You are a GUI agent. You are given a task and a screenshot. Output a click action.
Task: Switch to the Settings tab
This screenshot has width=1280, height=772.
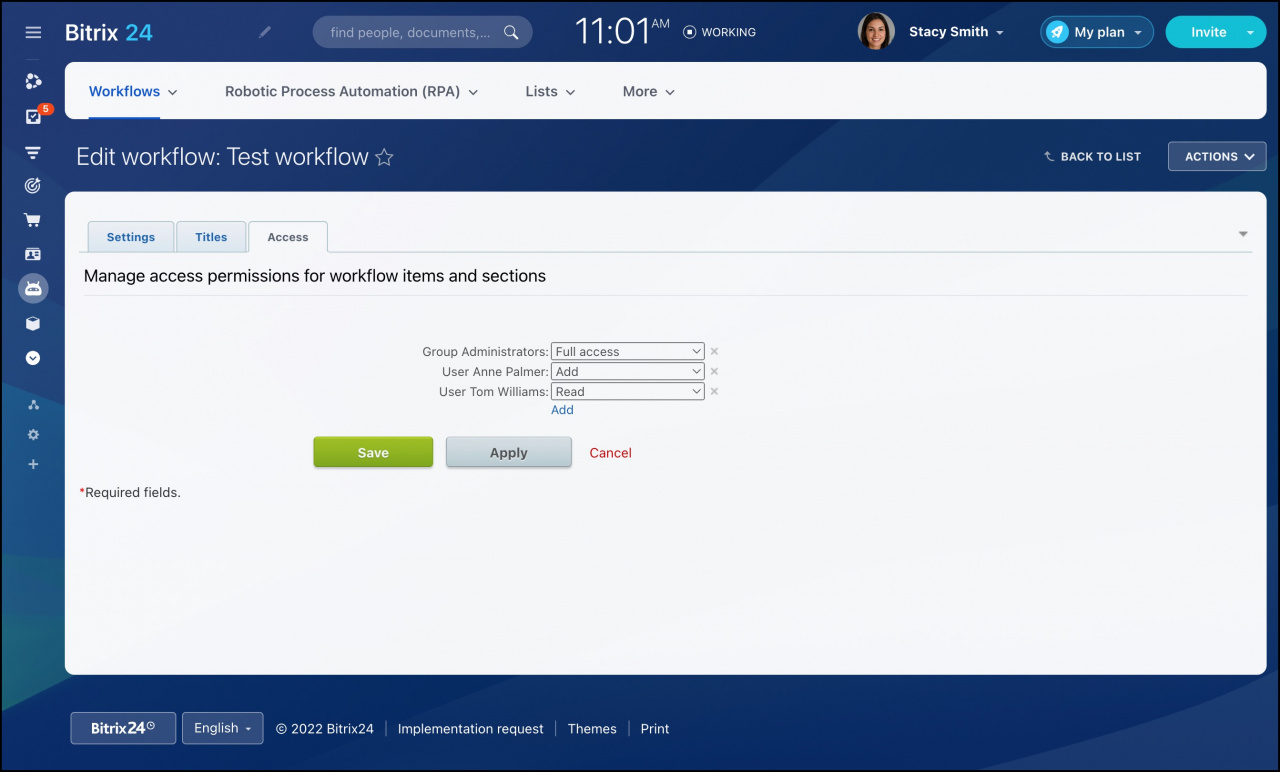131,237
